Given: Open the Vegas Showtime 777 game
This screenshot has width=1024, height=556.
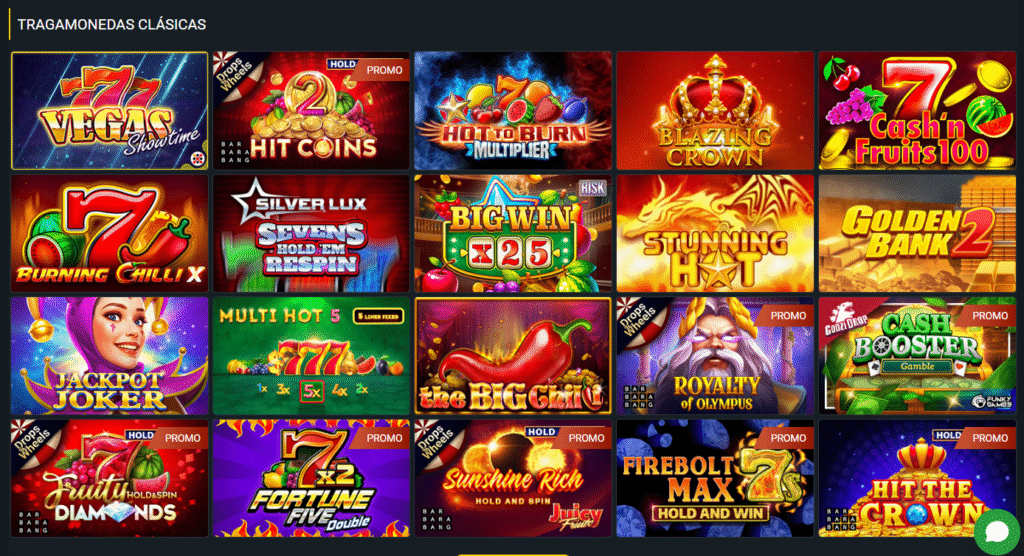Looking at the screenshot, I should [110, 111].
